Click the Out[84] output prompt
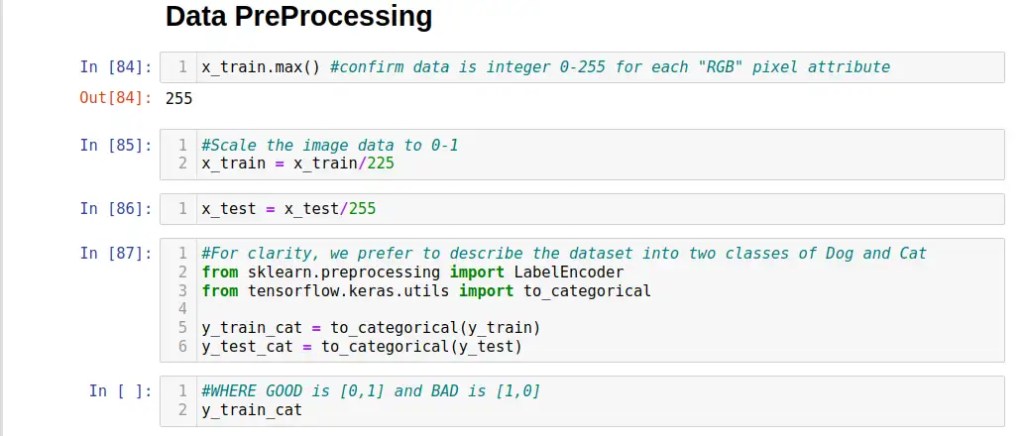1024x436 pixels. coord(116,98)
